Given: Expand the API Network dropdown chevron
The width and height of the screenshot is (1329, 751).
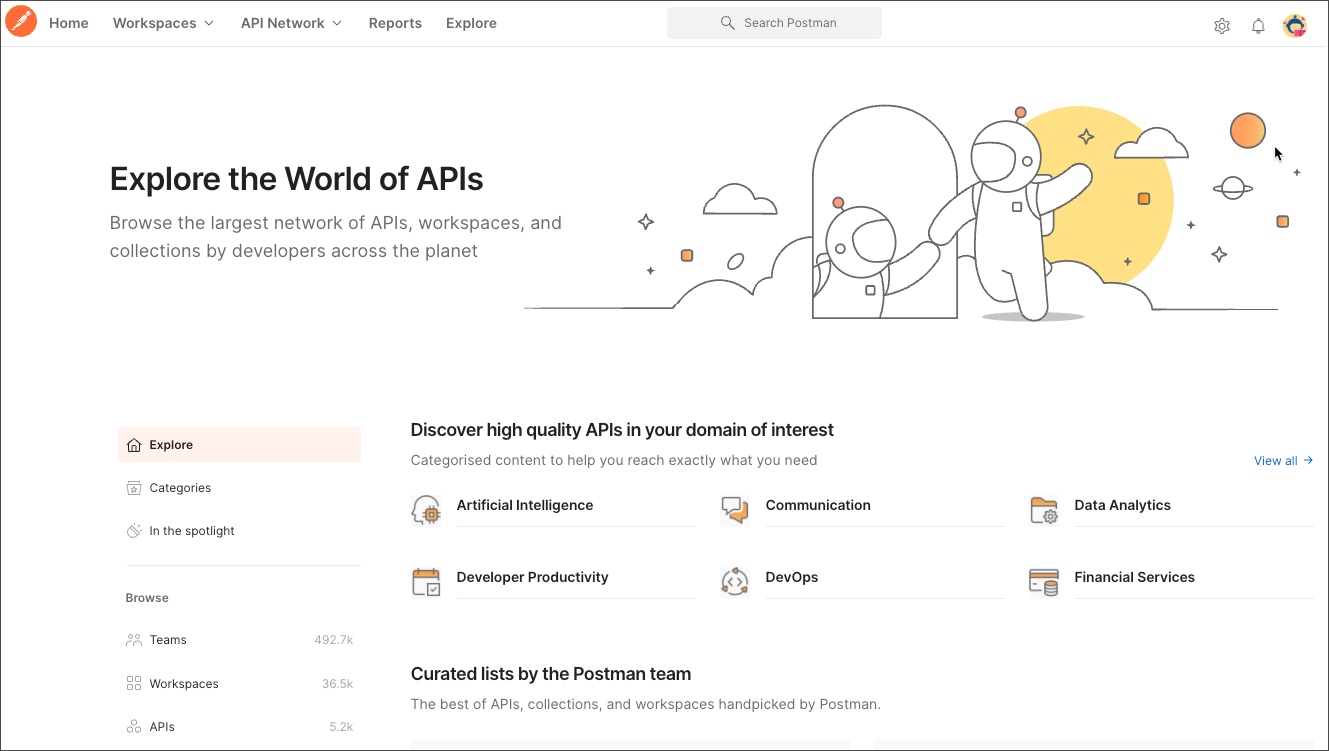Looking at the screenshot, I should click(x=337, y=23).
